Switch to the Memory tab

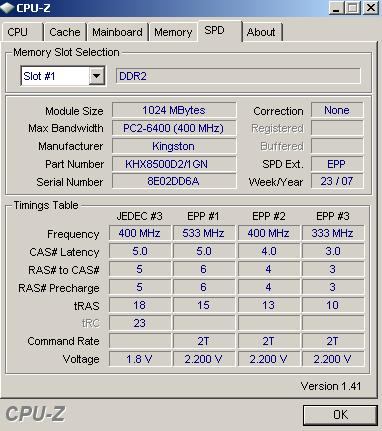point(173,32)
